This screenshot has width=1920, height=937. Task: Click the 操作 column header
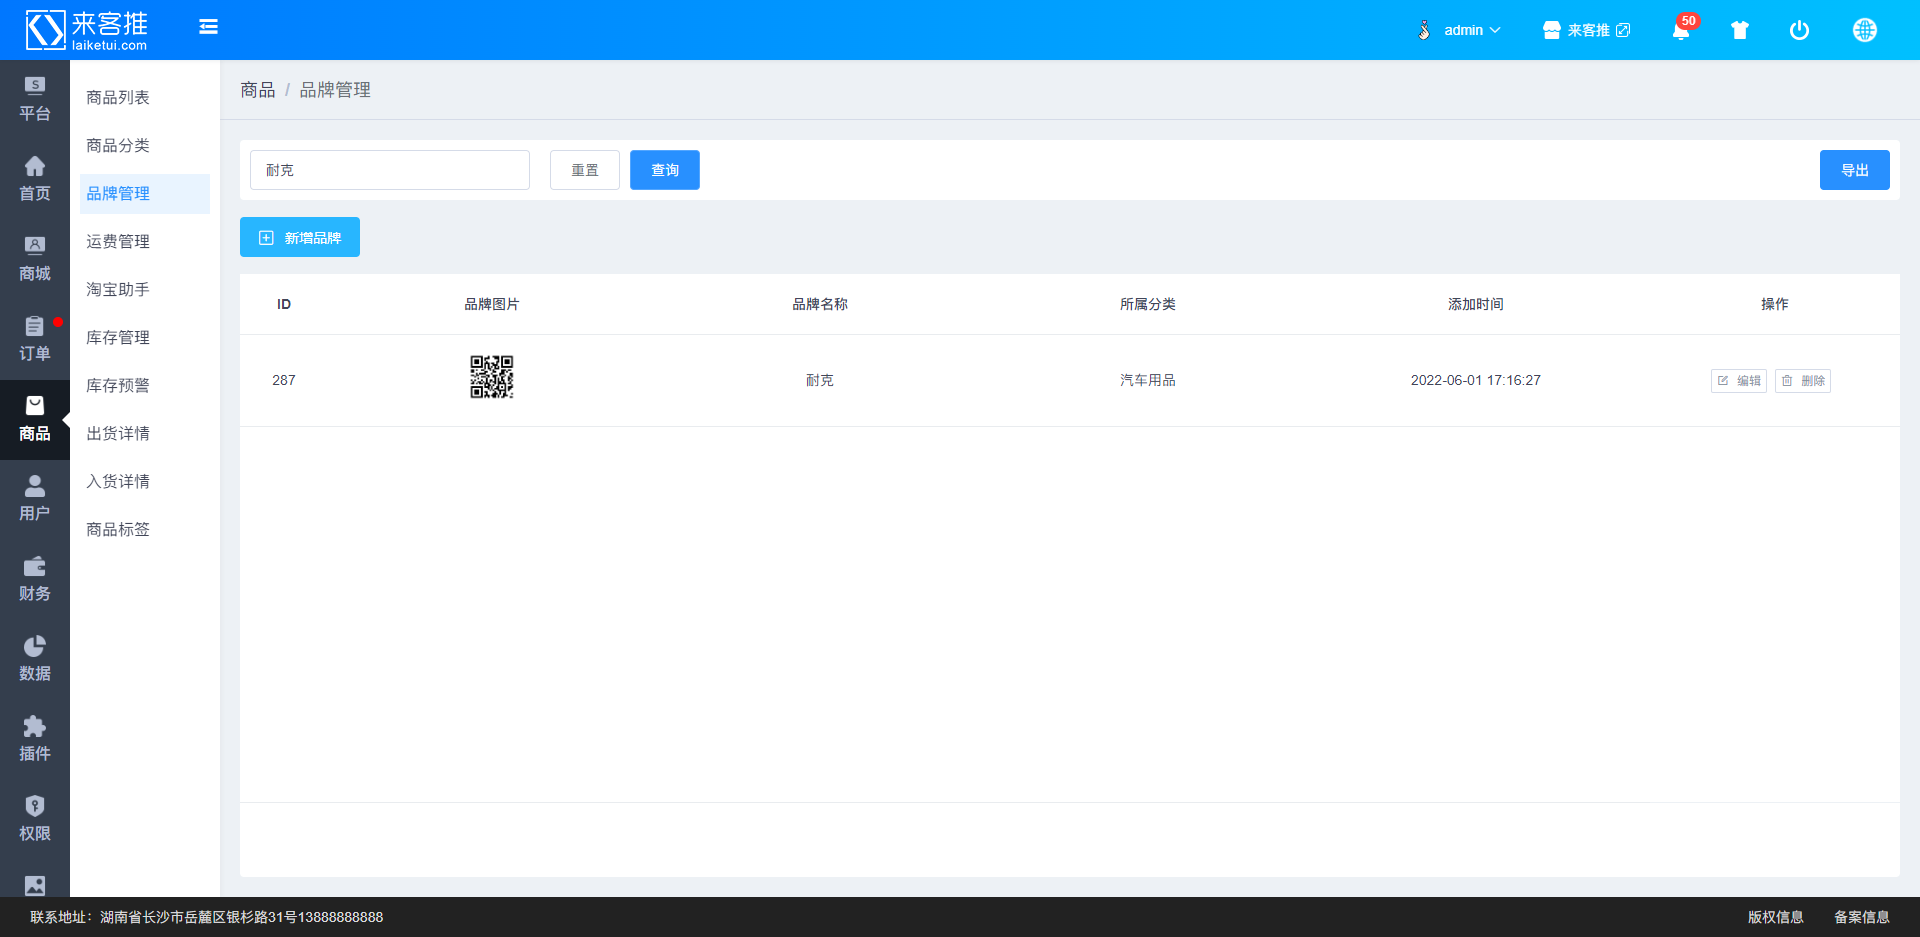click(1775, 304)
